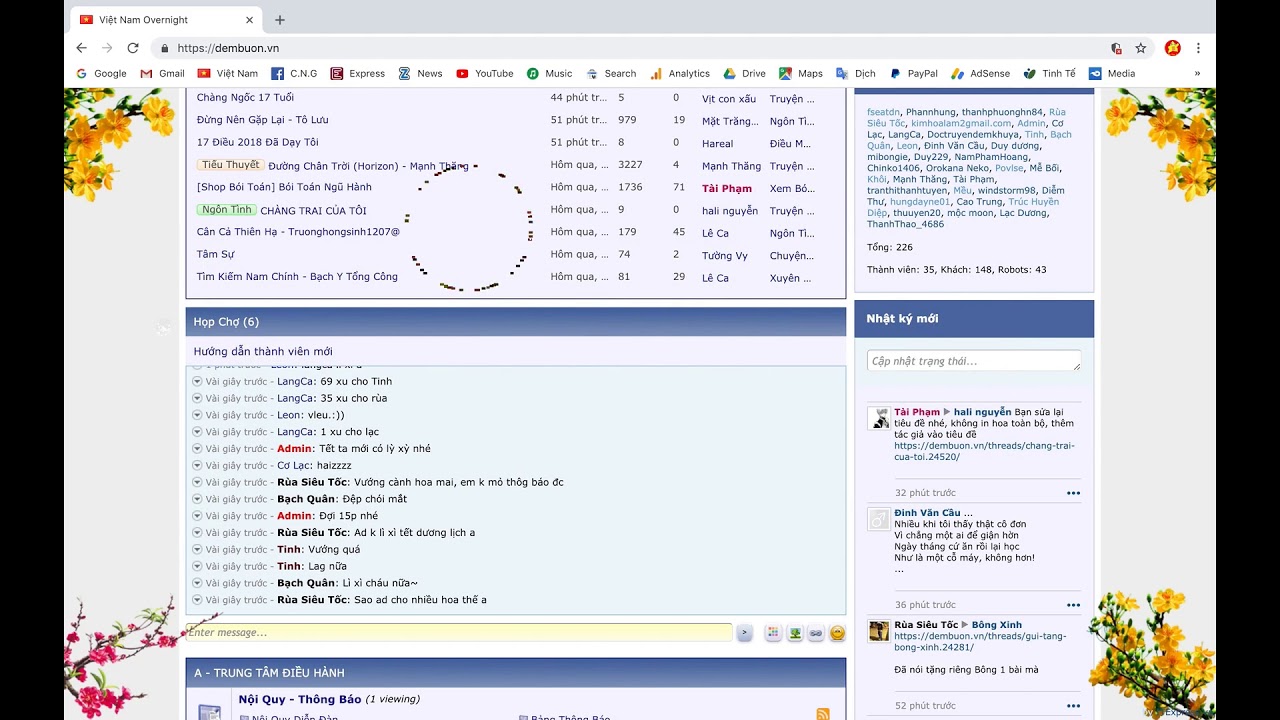Image resolution: width=1280 pixels, height=720 pixels.
Task: Expand options for LangCa's "69 xu cho Tinh" message
Action: (197, 381)
